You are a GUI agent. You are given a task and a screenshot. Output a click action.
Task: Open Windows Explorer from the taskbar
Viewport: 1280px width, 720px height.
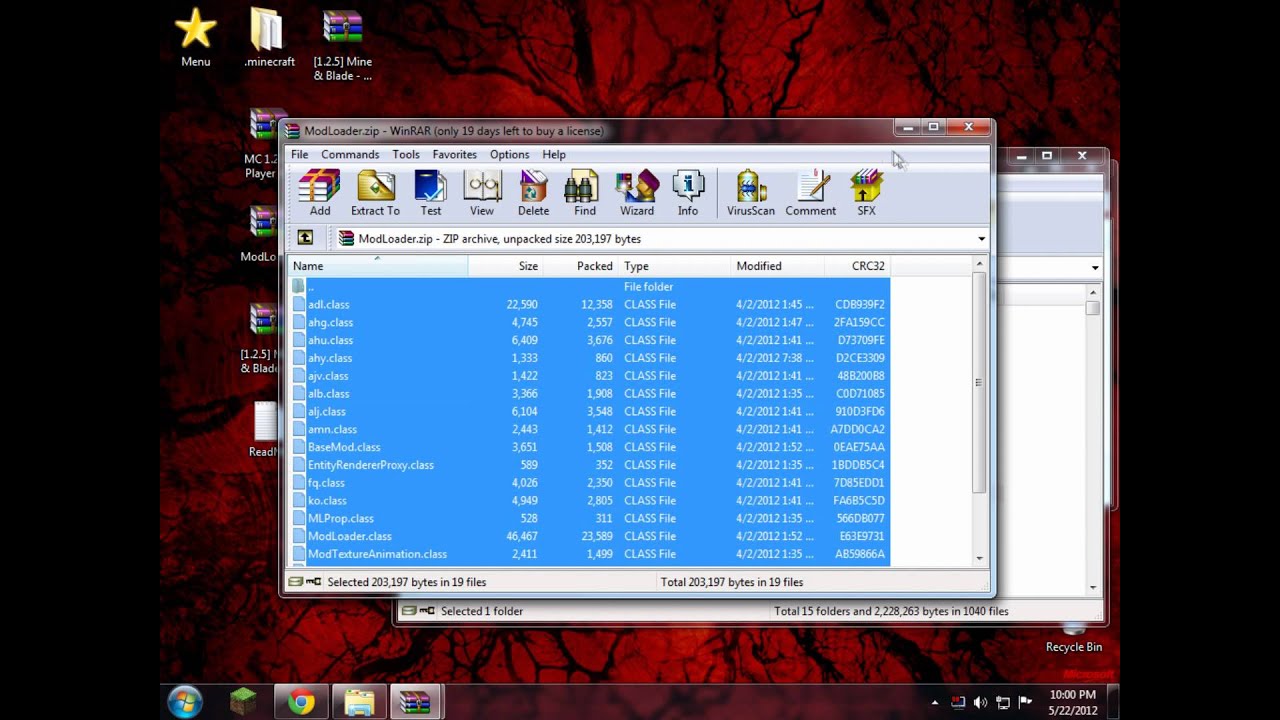359,702
